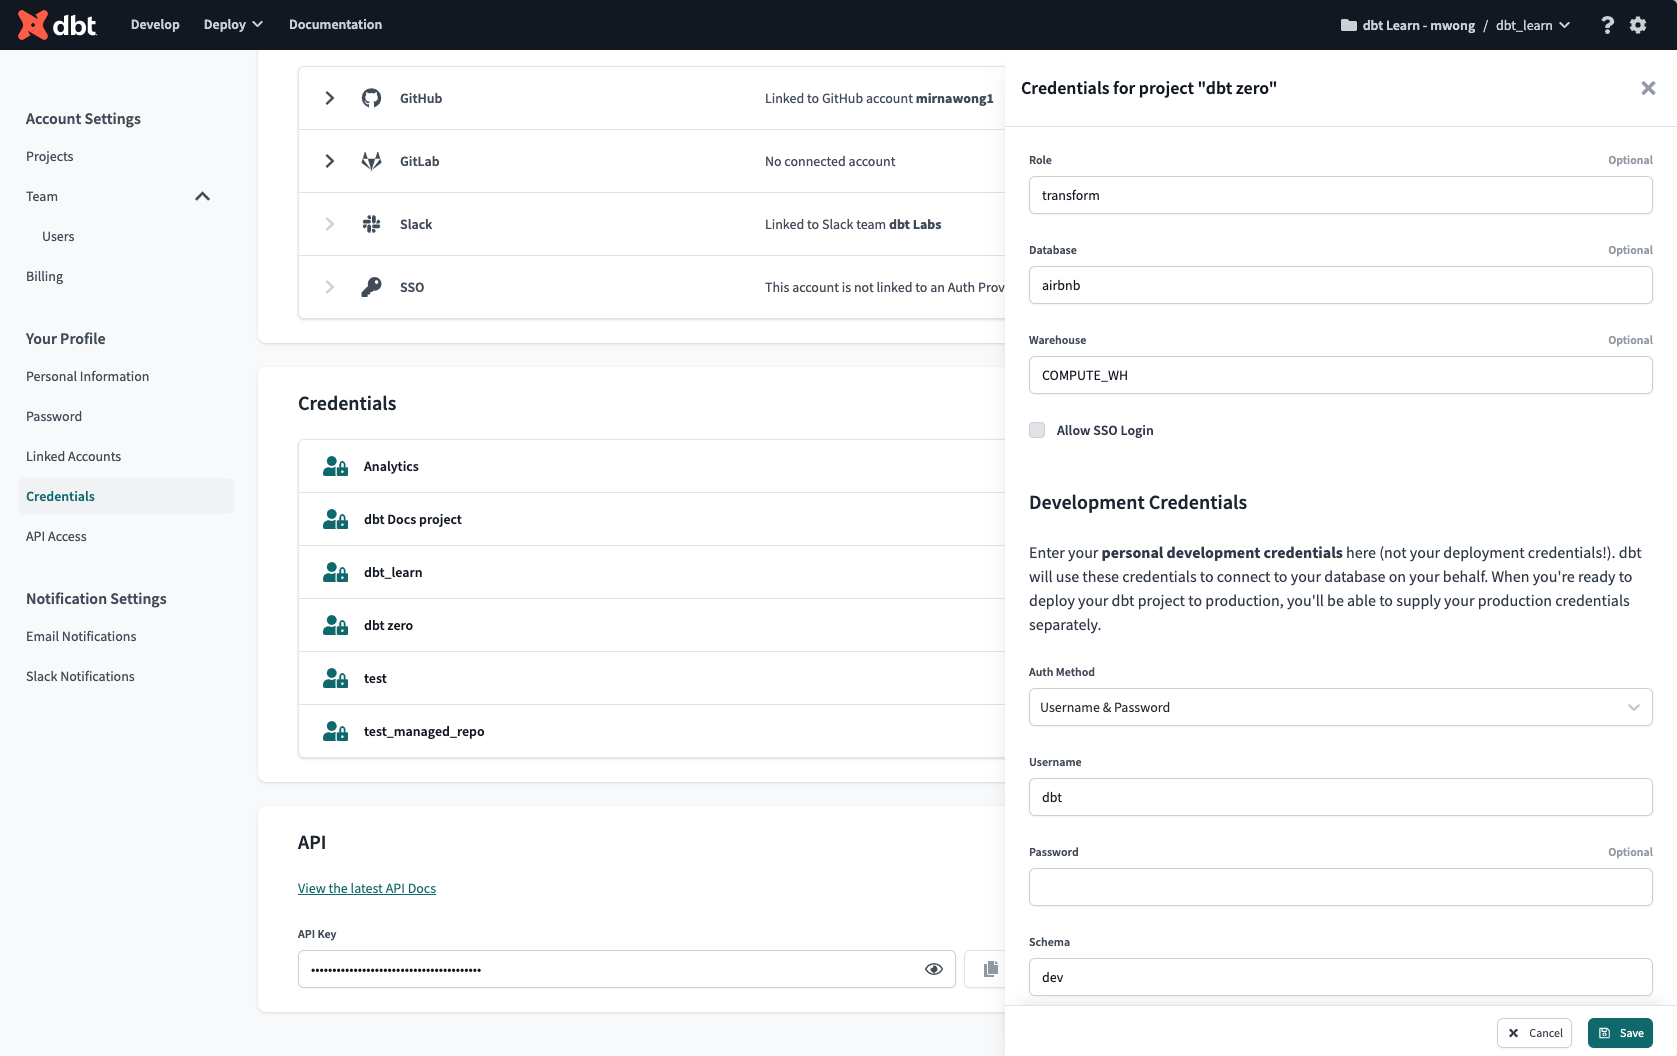Viewport: 1677px width, 1056px height.
Task: Enable the Allow SSO Login checkbox
Action: click(1037, 429)
